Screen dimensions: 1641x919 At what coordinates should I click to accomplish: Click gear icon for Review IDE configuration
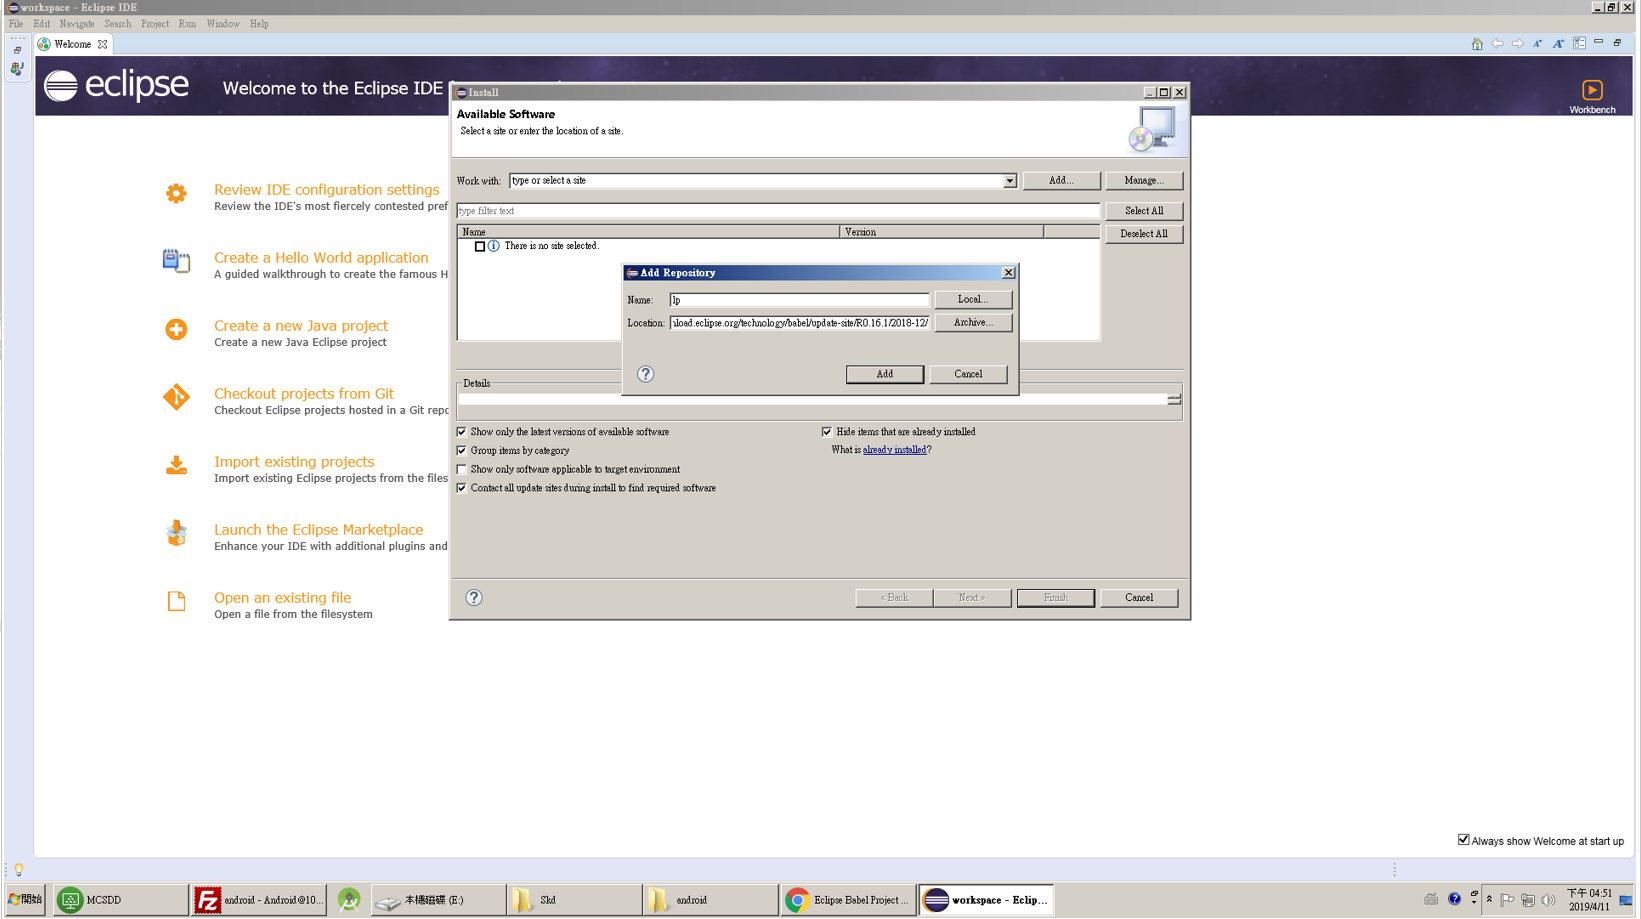(176, 193)
